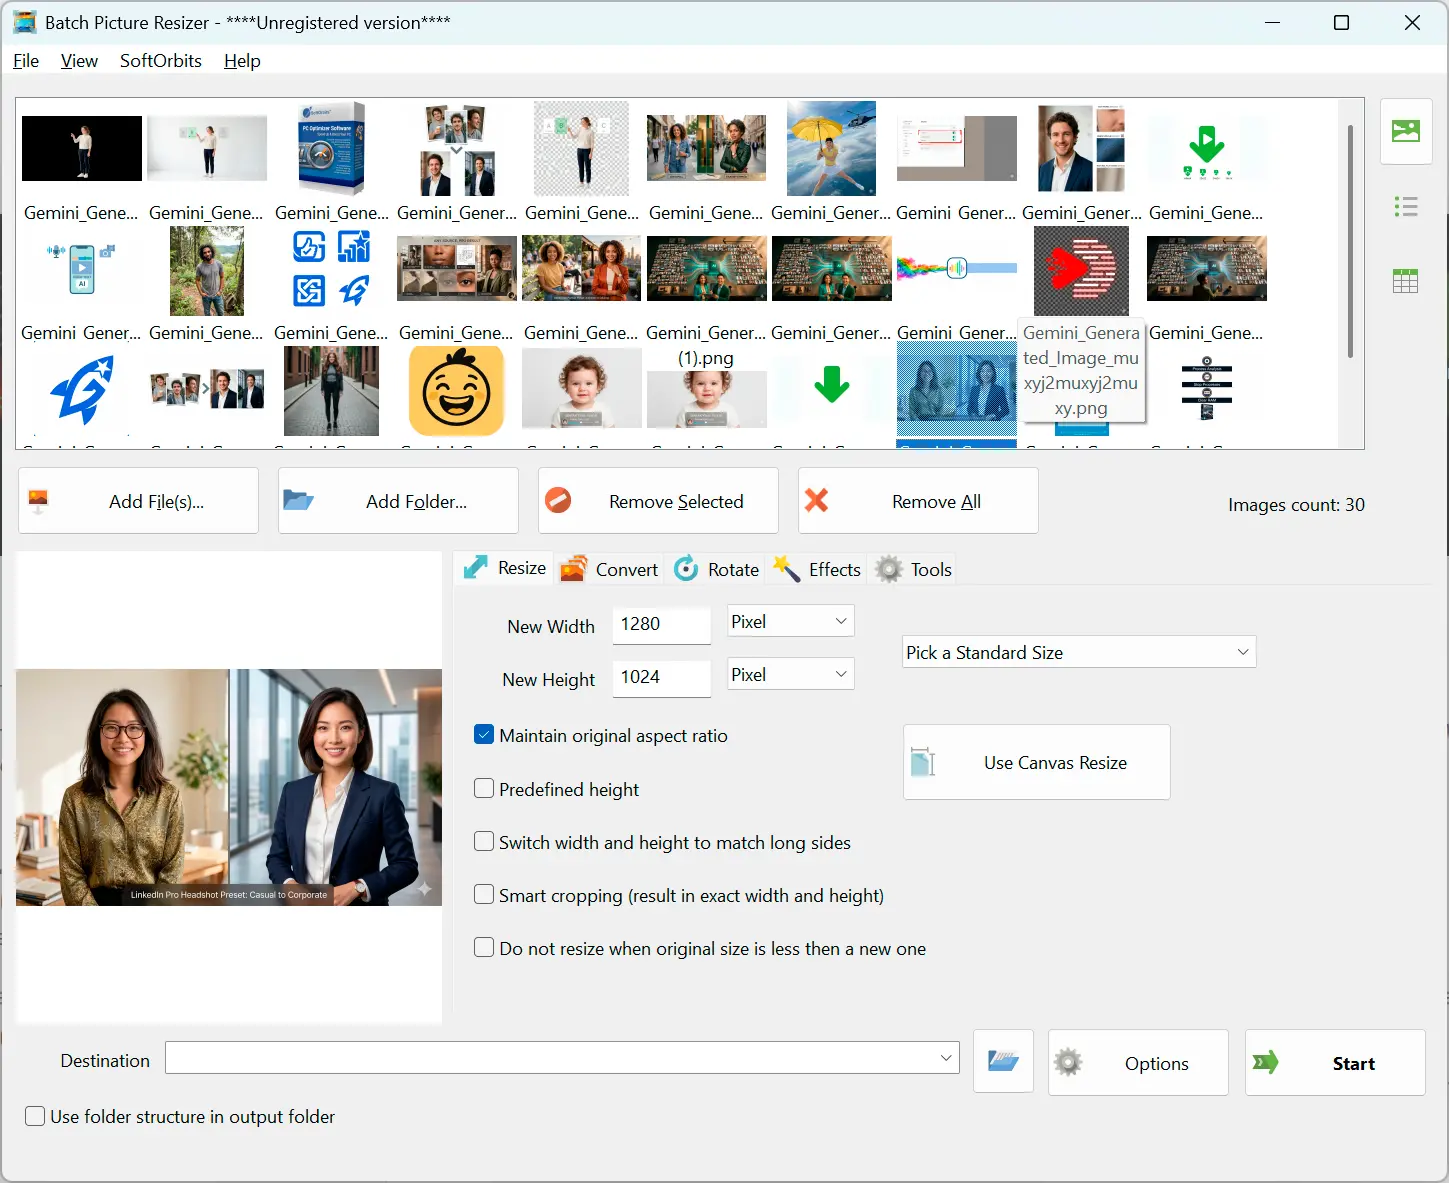Select the yellow umbrella skydiver thumbnail

(x=831, y=148)
